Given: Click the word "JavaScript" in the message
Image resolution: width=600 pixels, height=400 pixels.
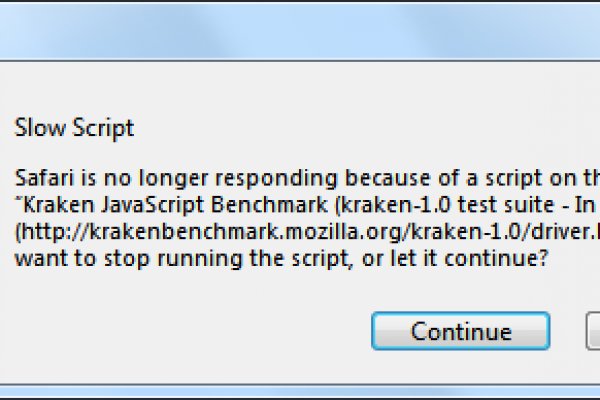Looking at the screenshot, I should click(x=140, y=203).
